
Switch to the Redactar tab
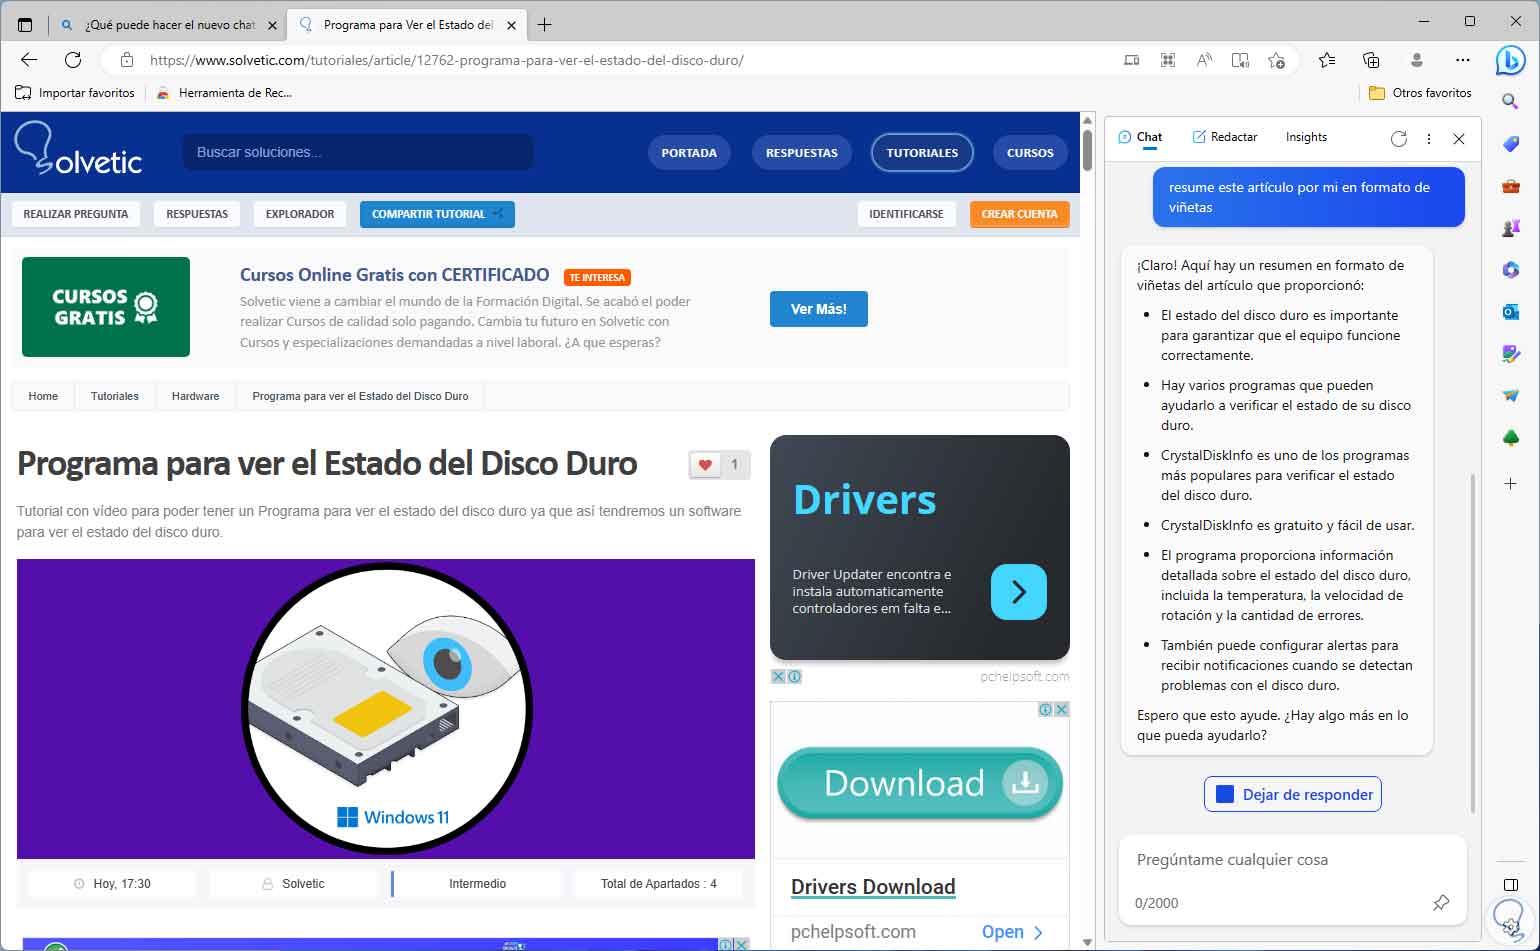coord(1225,137)
